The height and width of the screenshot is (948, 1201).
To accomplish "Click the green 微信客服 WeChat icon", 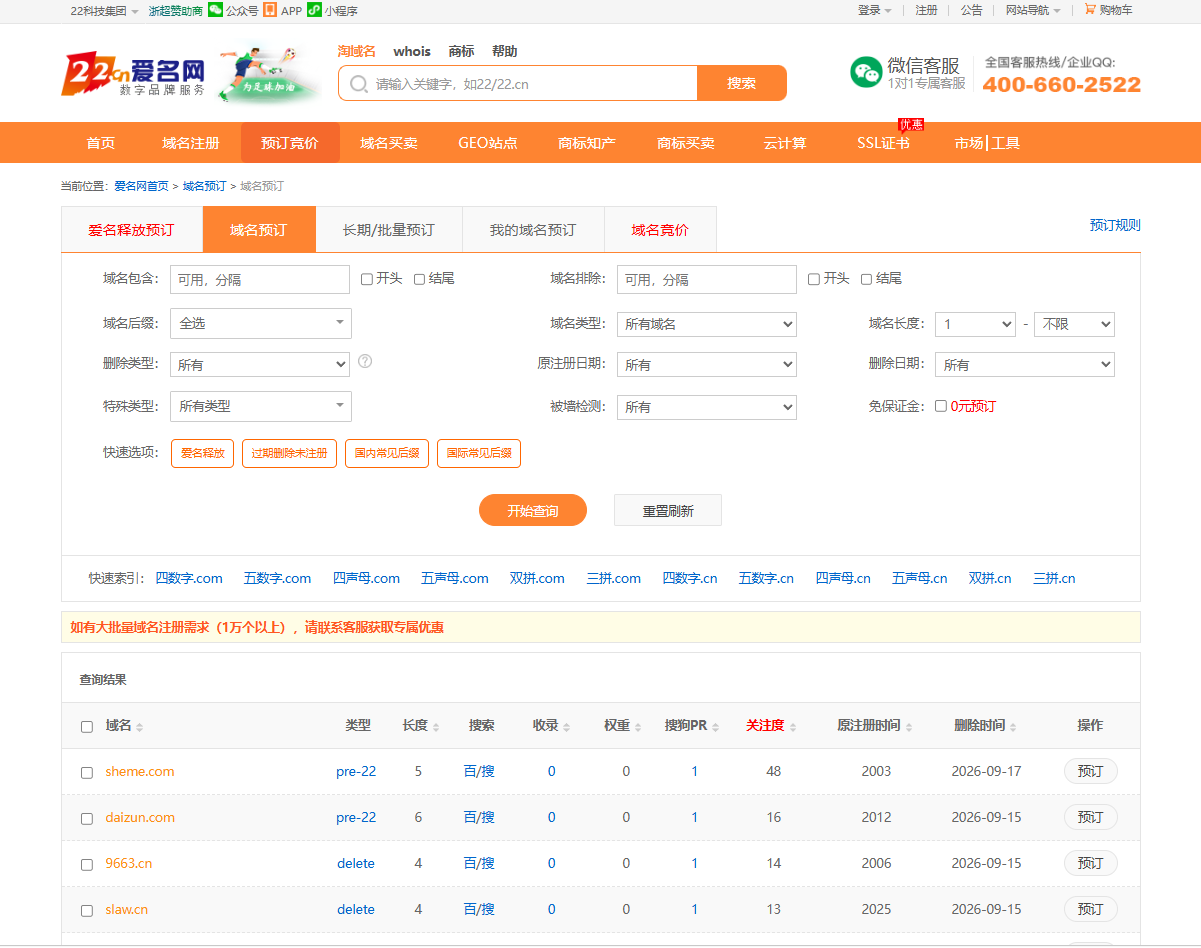I will pyautogui.click(x=866, y=72).
